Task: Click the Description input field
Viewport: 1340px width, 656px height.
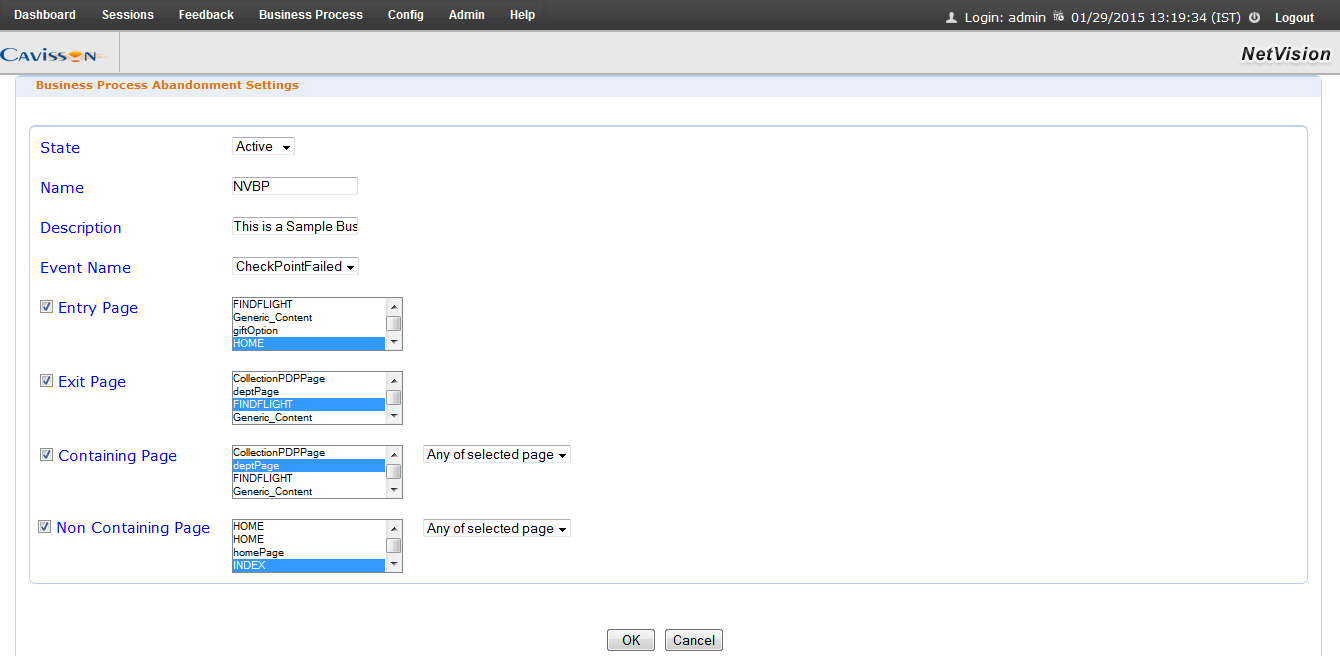Action: click(x=295, y=226)
